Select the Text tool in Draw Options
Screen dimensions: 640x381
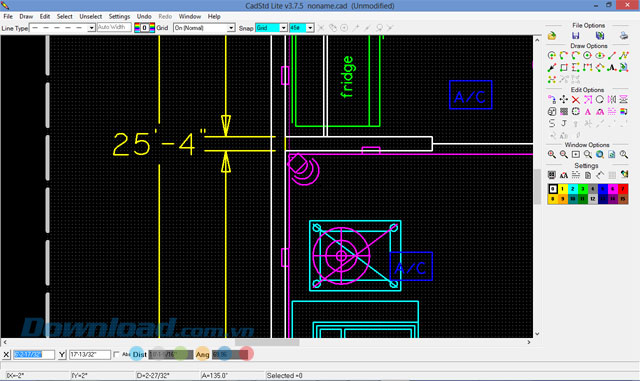click(611, 67)
